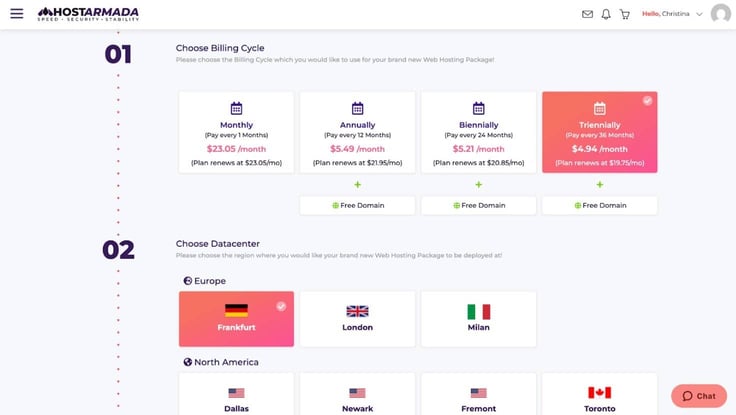
Task: Click the Monthly calendar icon
Action: pyautogui.click(x=237, y=108)
